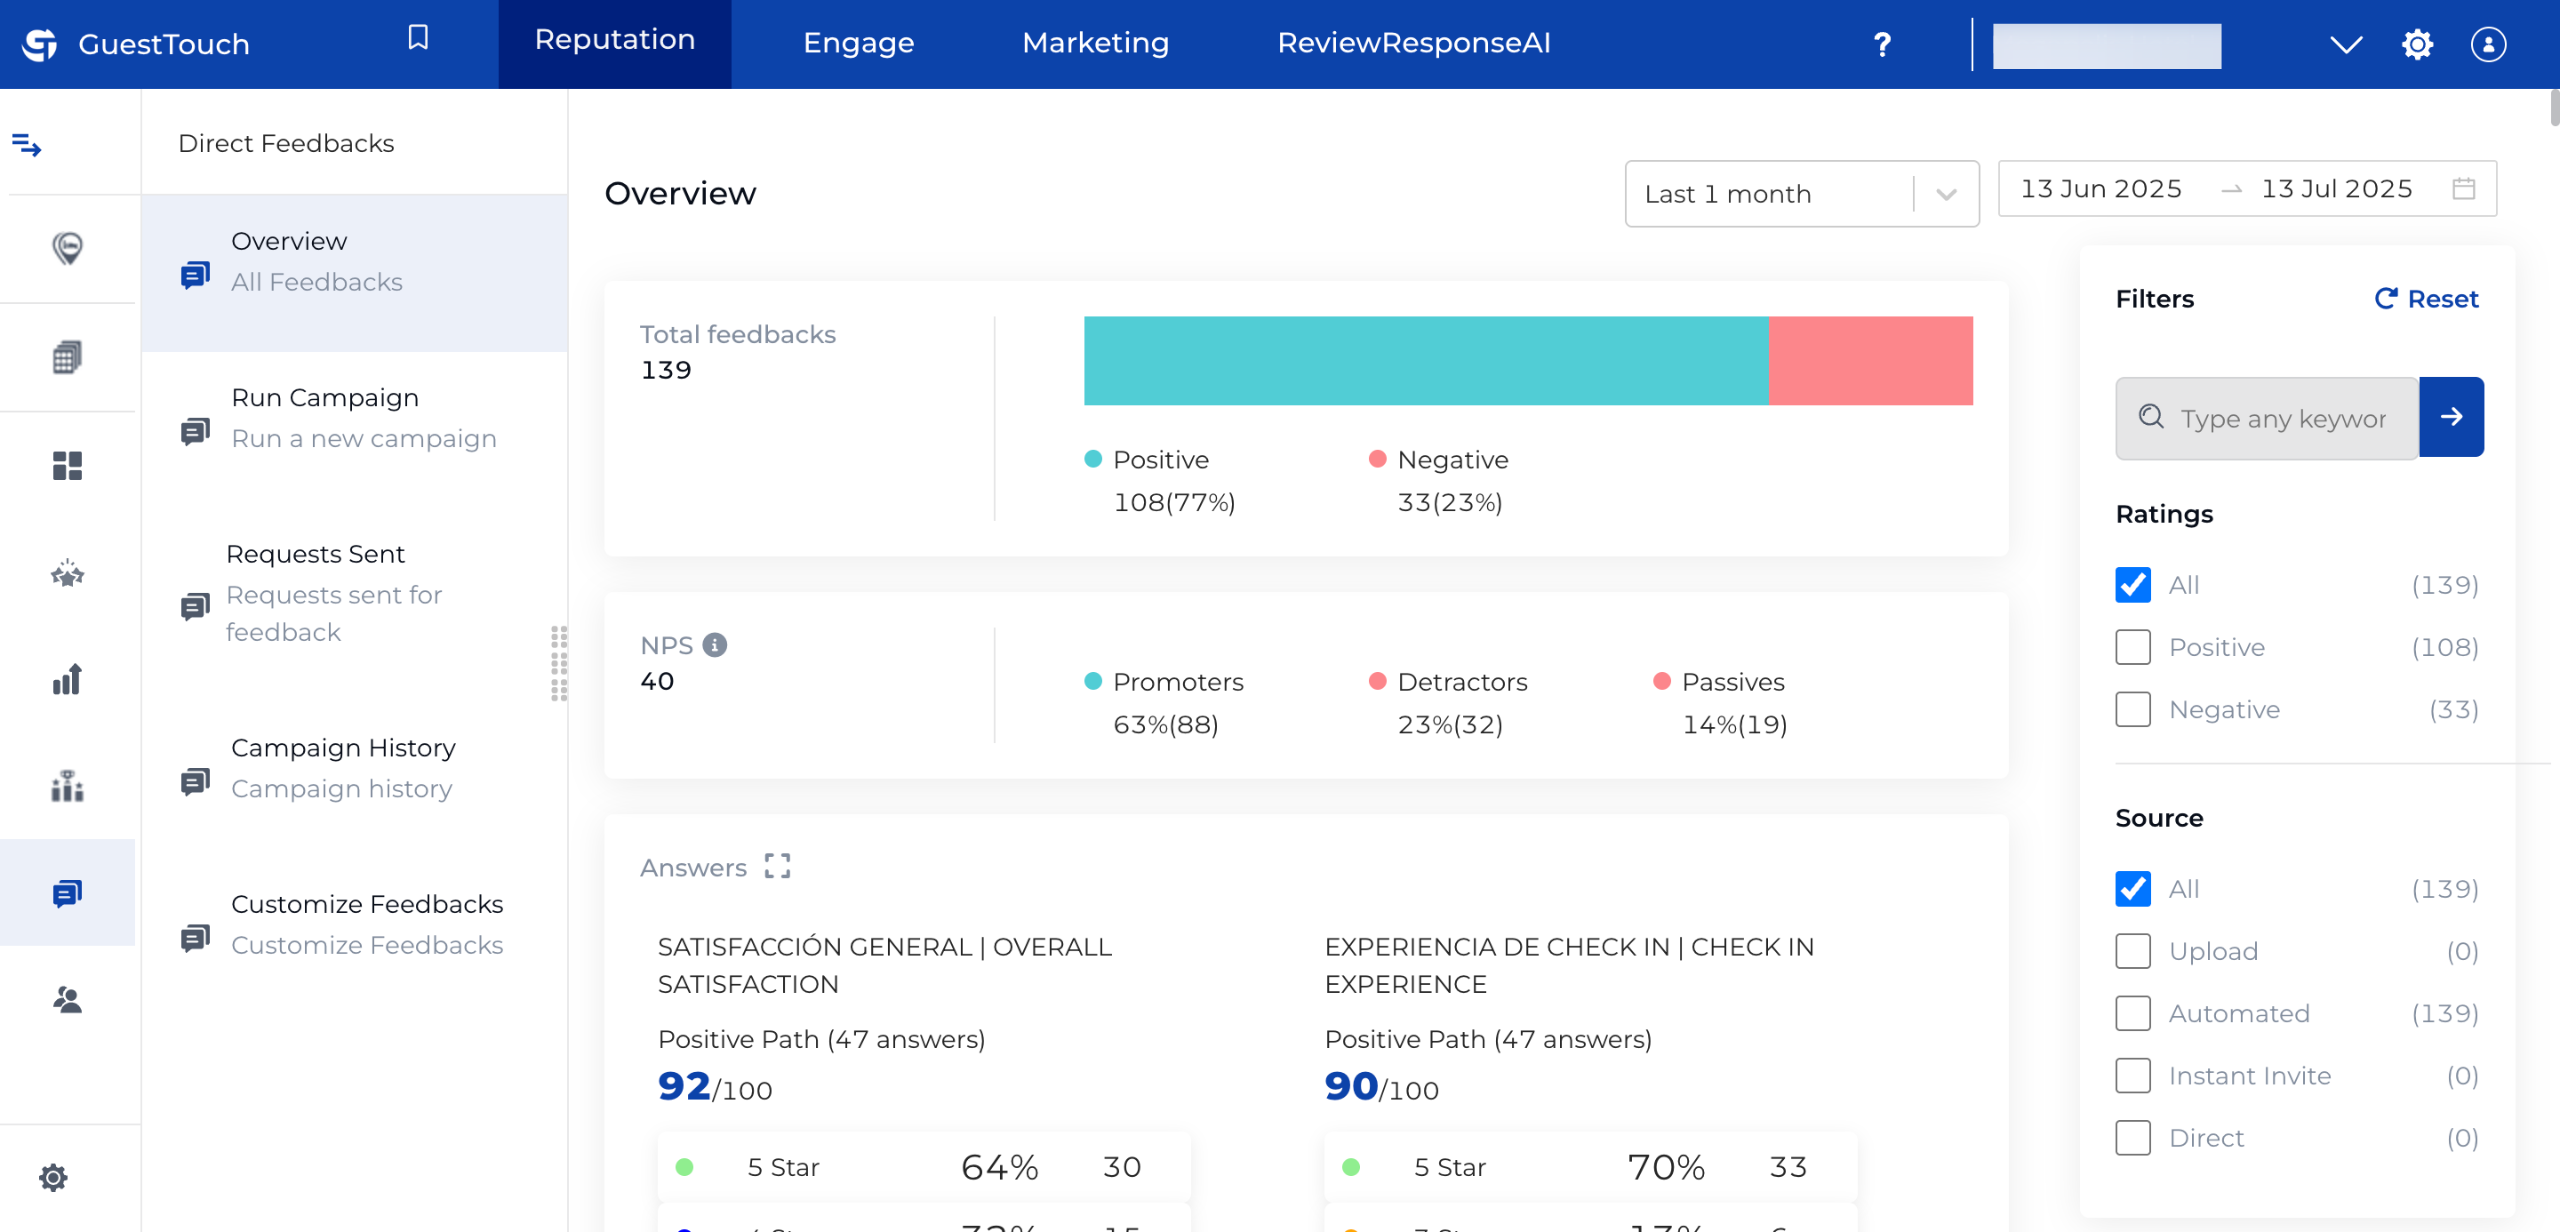
Task: Click the dashboard grid sidebar icon
Action: tap(67, 466)
